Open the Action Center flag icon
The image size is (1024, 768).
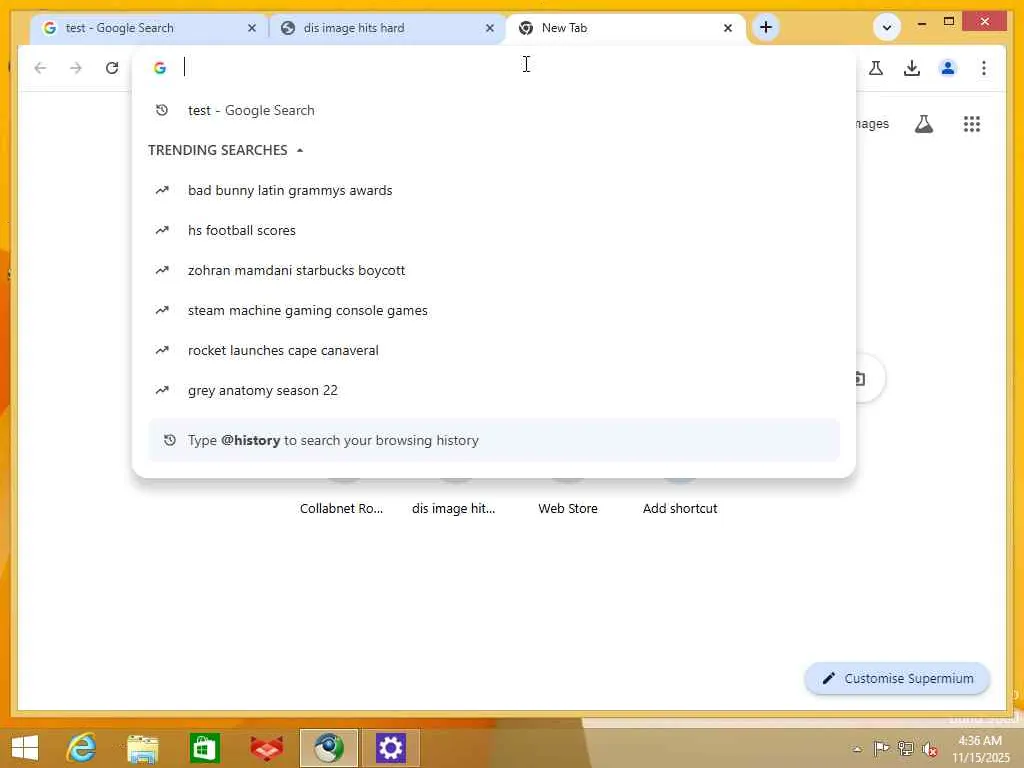tap(881, 748)
